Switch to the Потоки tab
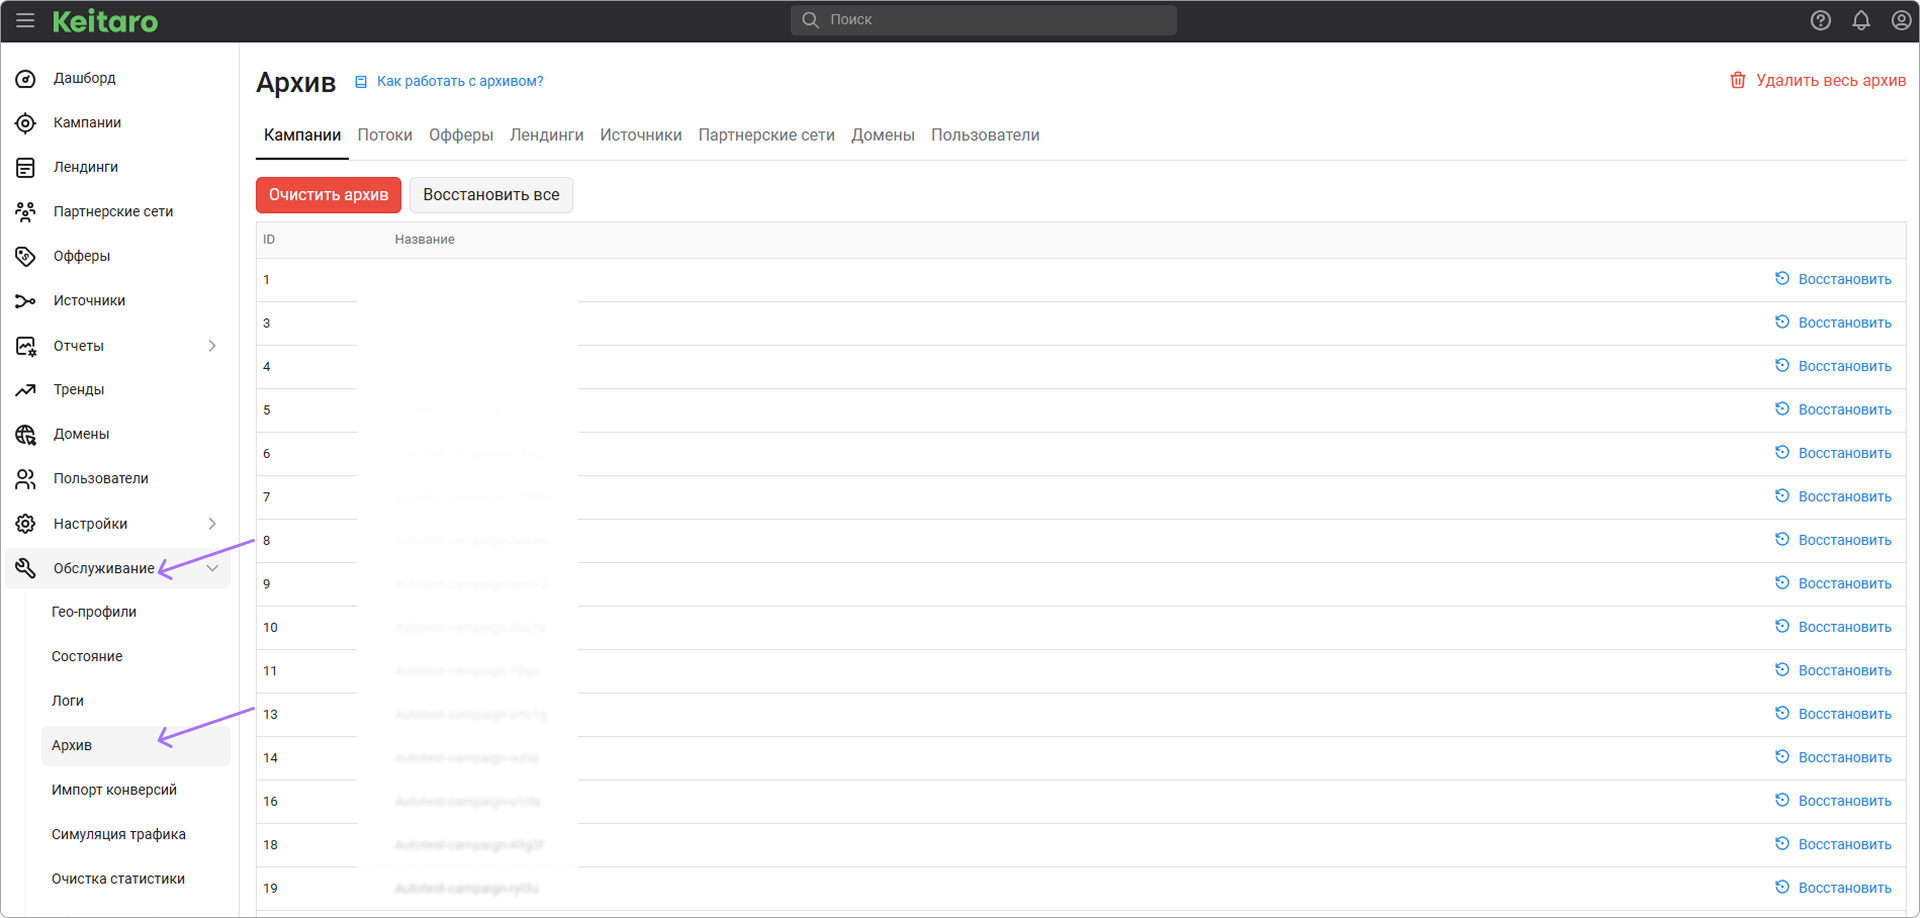Viewport: 1920px width, 918px height. click(x=385, y=135)
